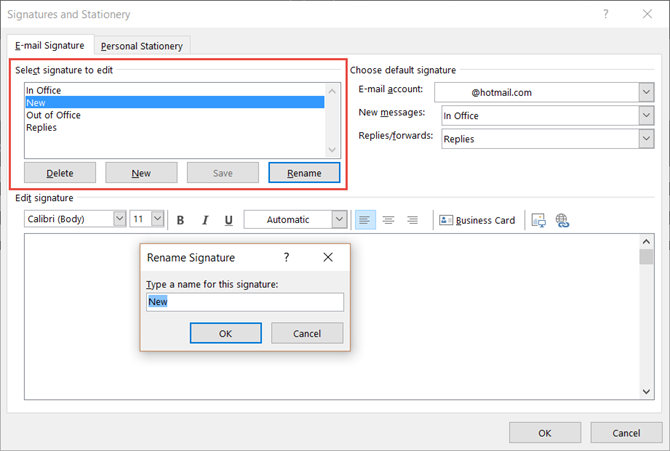670x451 pixels.
Task: Confirm rename with OK in Rename Signature
Action: tap(226, 333)
